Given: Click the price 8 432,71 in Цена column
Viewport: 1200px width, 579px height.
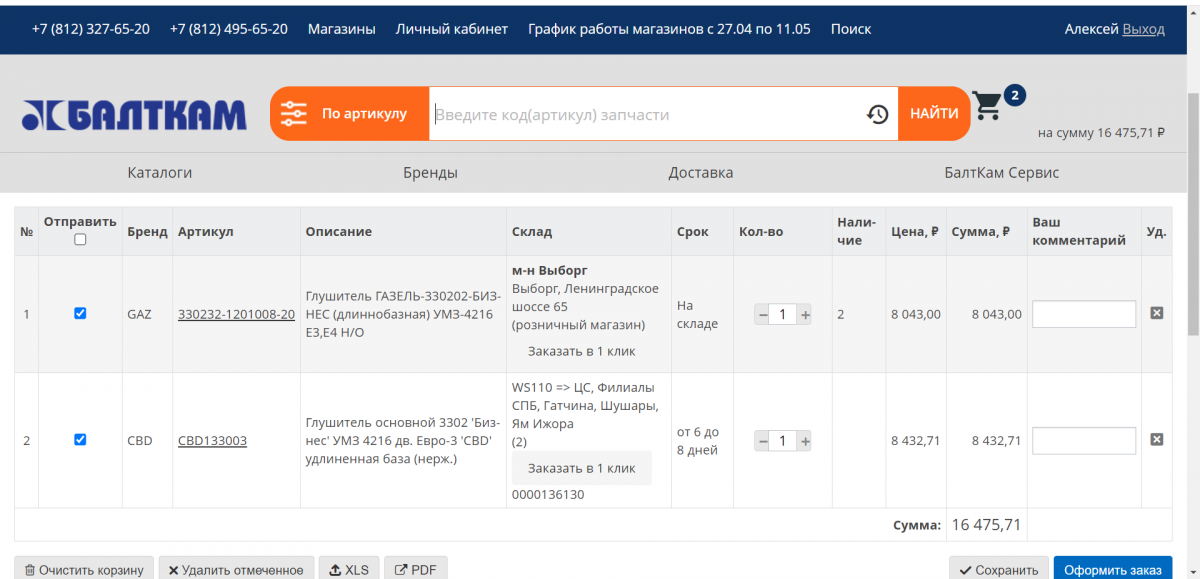Looking at the screenshot, I should [916, 440].
